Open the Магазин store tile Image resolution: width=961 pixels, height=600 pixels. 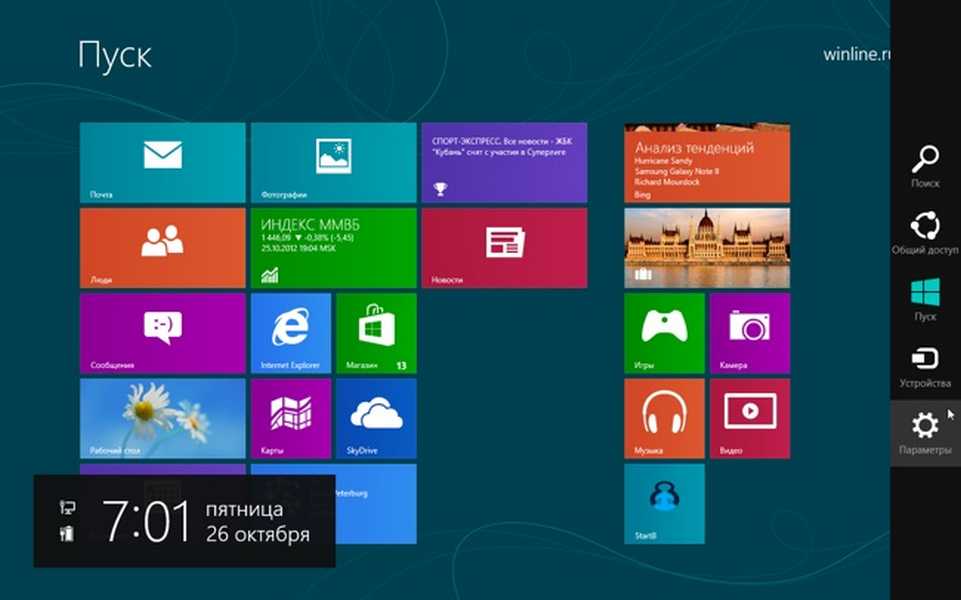(376, 333)
